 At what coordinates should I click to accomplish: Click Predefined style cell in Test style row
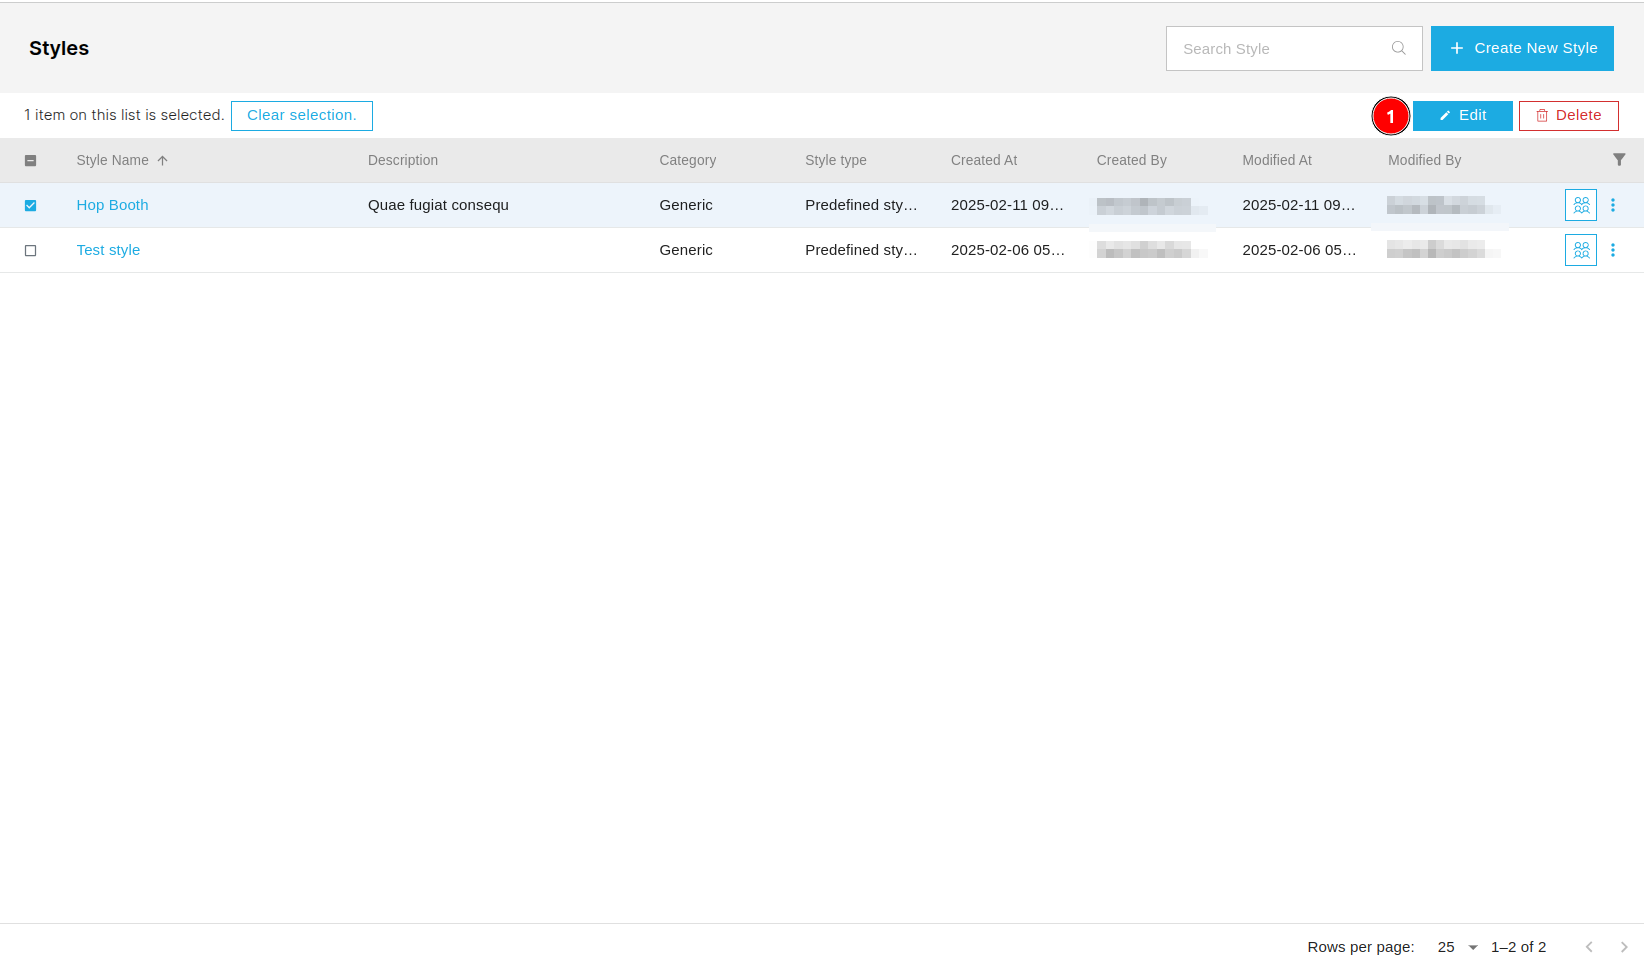coord(861,250)
